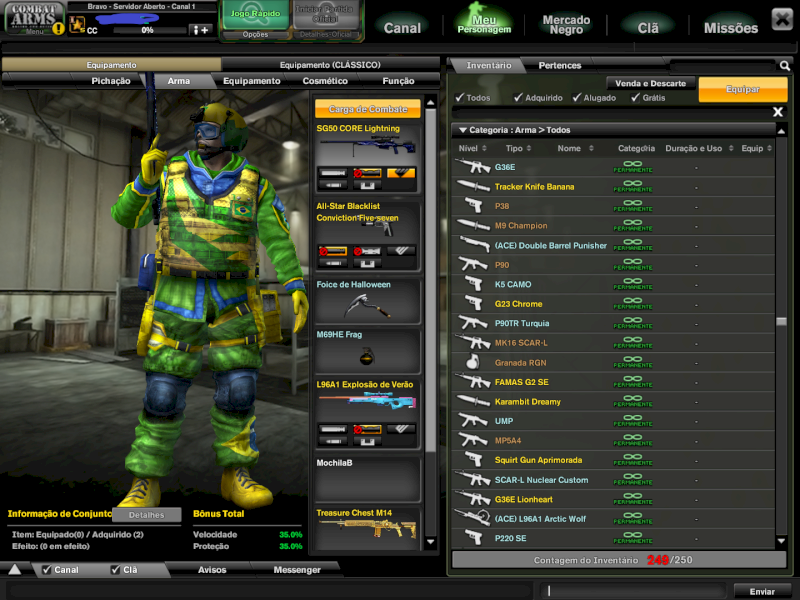The height and width of the screenshot is (600, 800).
Task: Clear the filter with the white X
Action: click(x=778, y=112)
